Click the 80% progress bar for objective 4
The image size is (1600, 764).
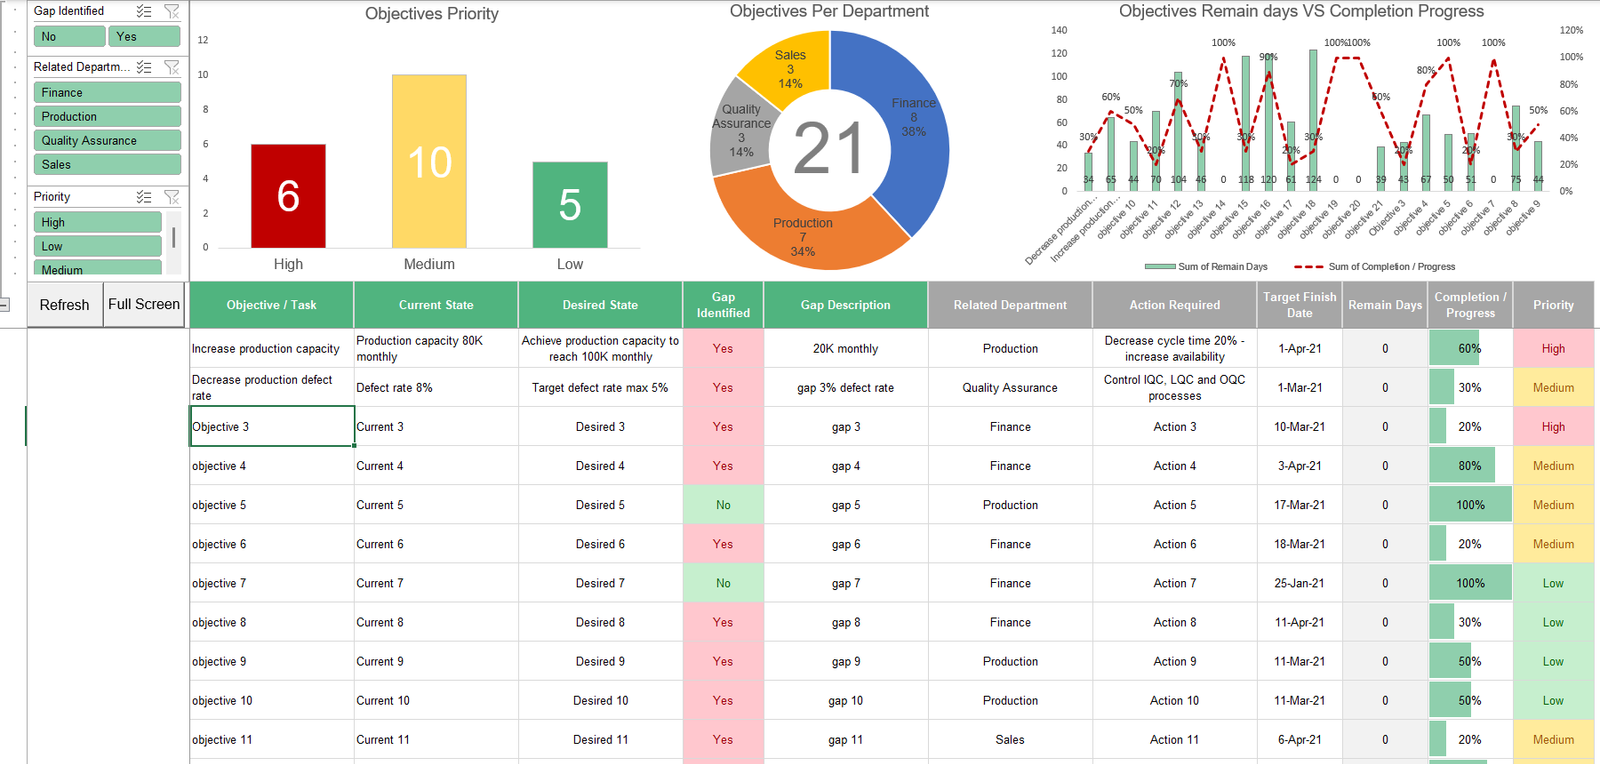(x=1470, y=466)
